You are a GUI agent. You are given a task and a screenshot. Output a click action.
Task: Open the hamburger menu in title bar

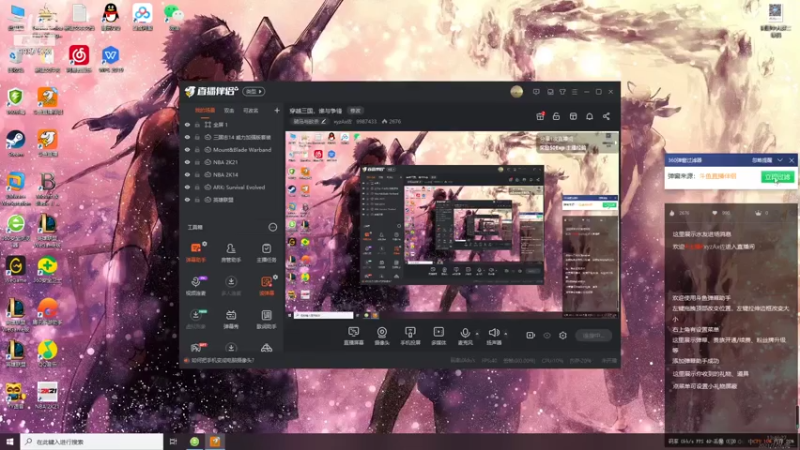574,92
